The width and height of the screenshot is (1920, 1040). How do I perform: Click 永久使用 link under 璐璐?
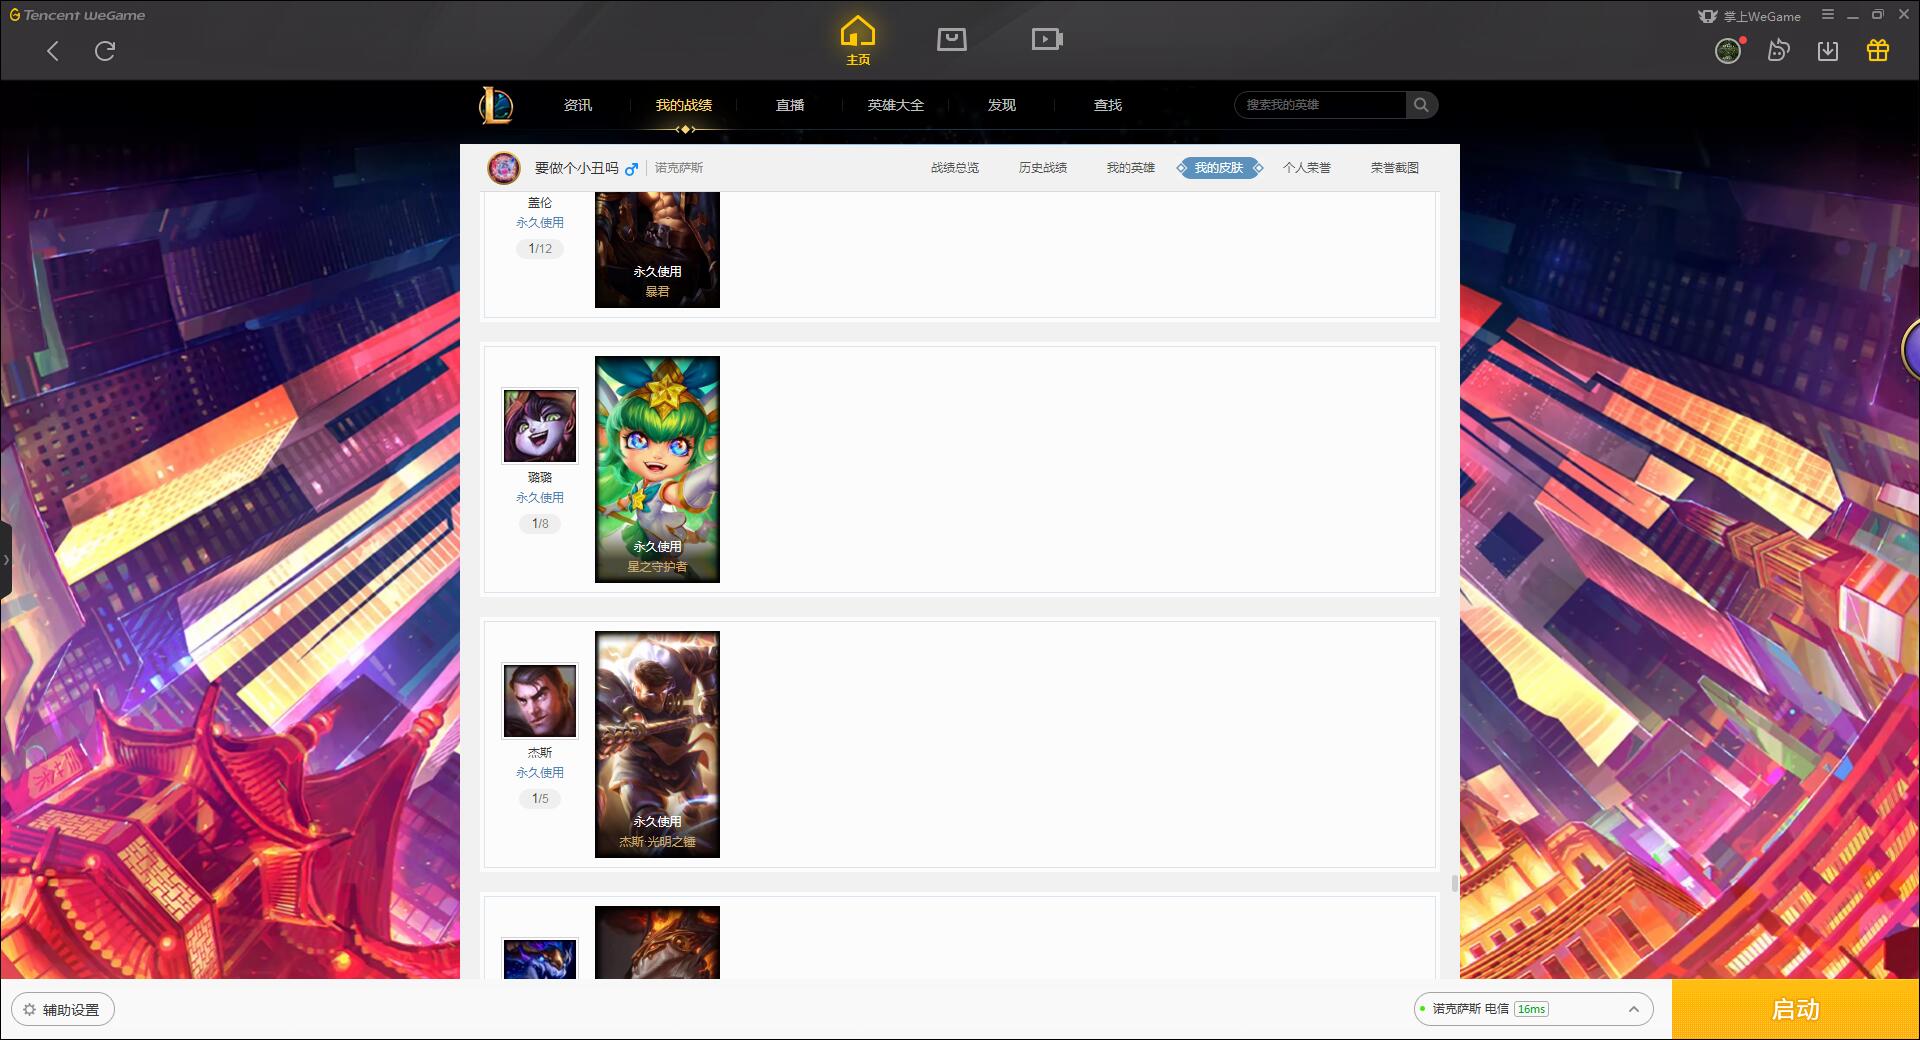(540, 498)
